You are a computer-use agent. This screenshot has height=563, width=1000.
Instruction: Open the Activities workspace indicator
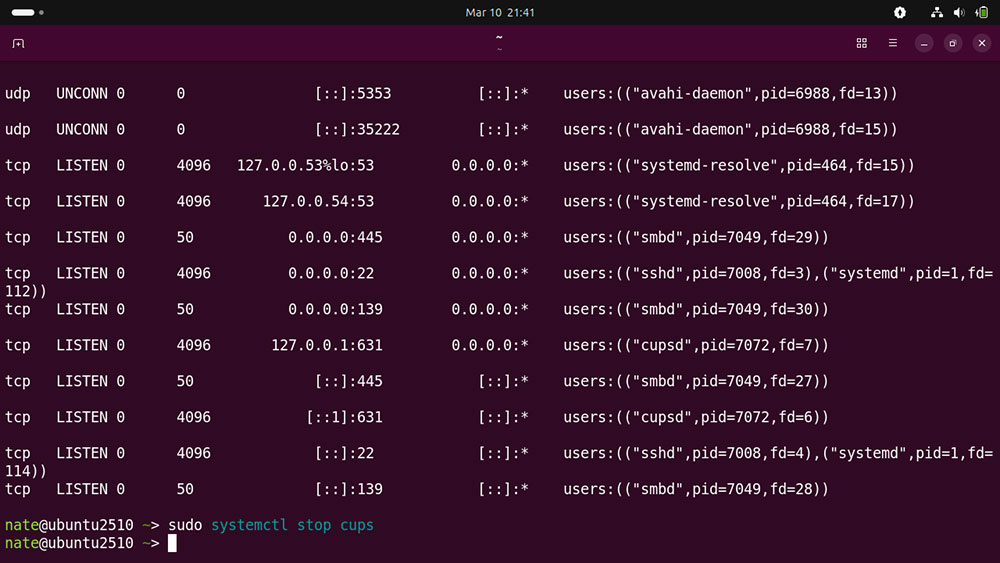click(27, 12)
